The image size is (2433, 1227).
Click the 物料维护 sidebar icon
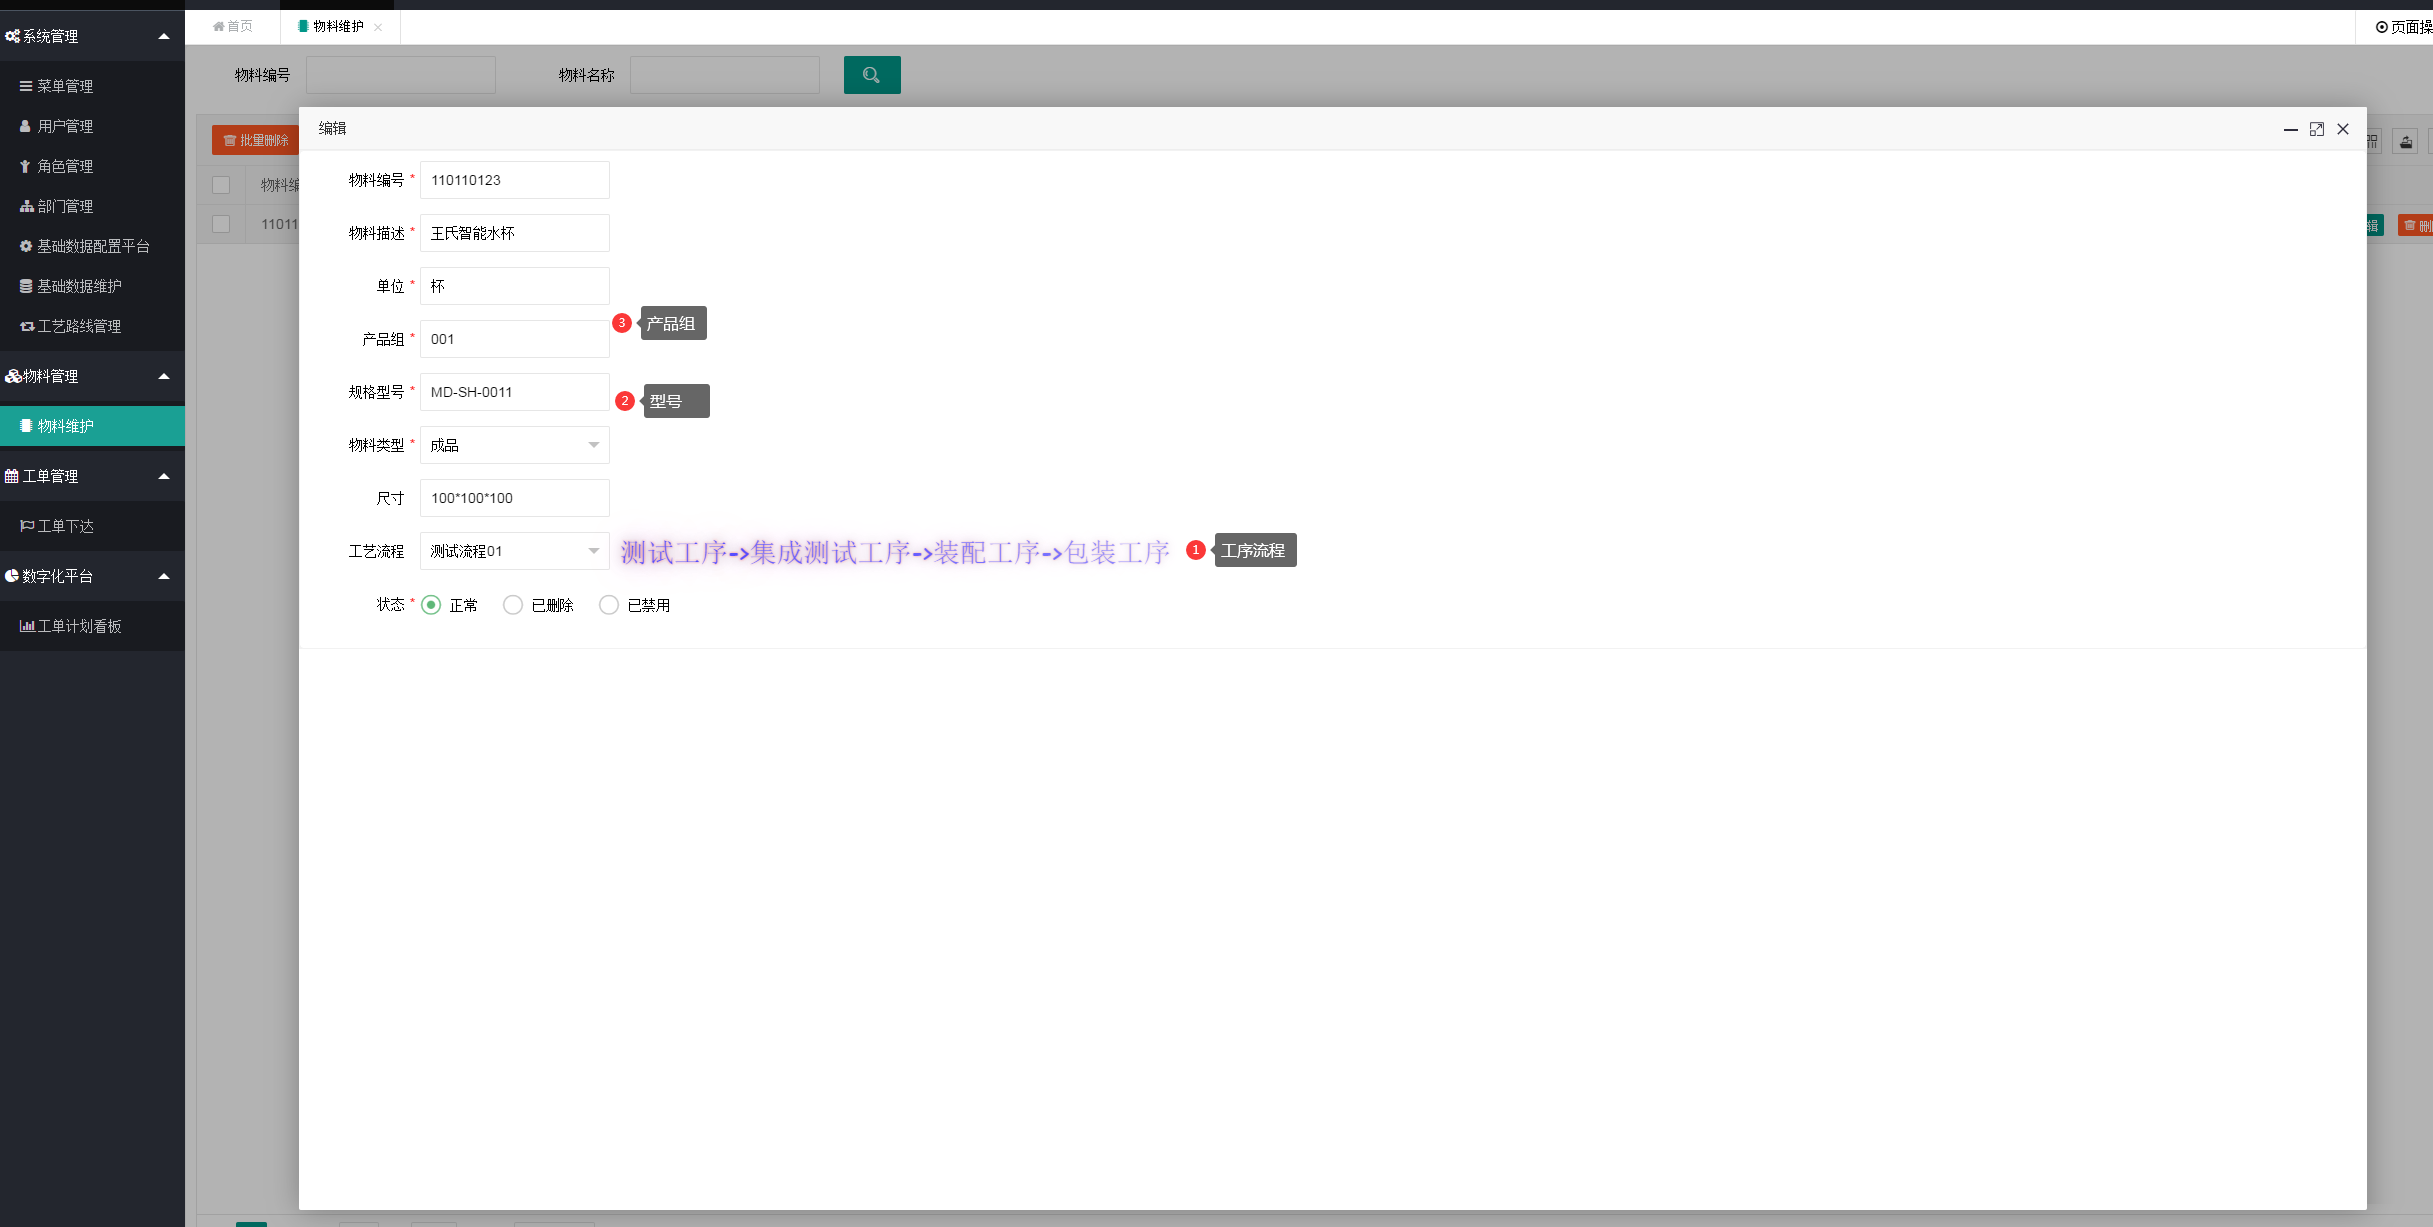26,426
